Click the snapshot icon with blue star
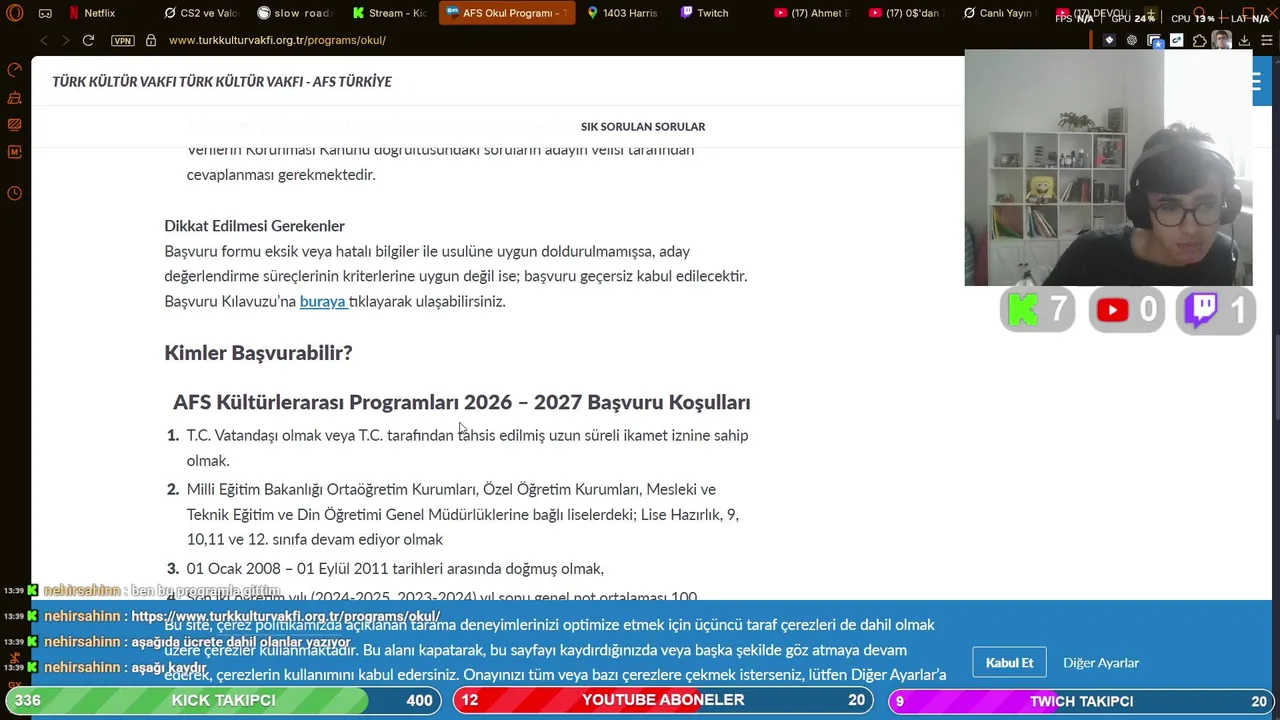This screenshot has width=1280, height=720. (x=1155, y=41)
